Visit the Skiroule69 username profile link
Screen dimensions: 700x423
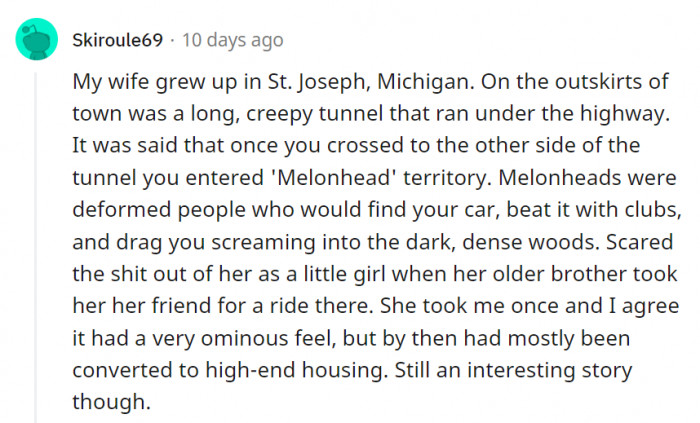(118, 40)
